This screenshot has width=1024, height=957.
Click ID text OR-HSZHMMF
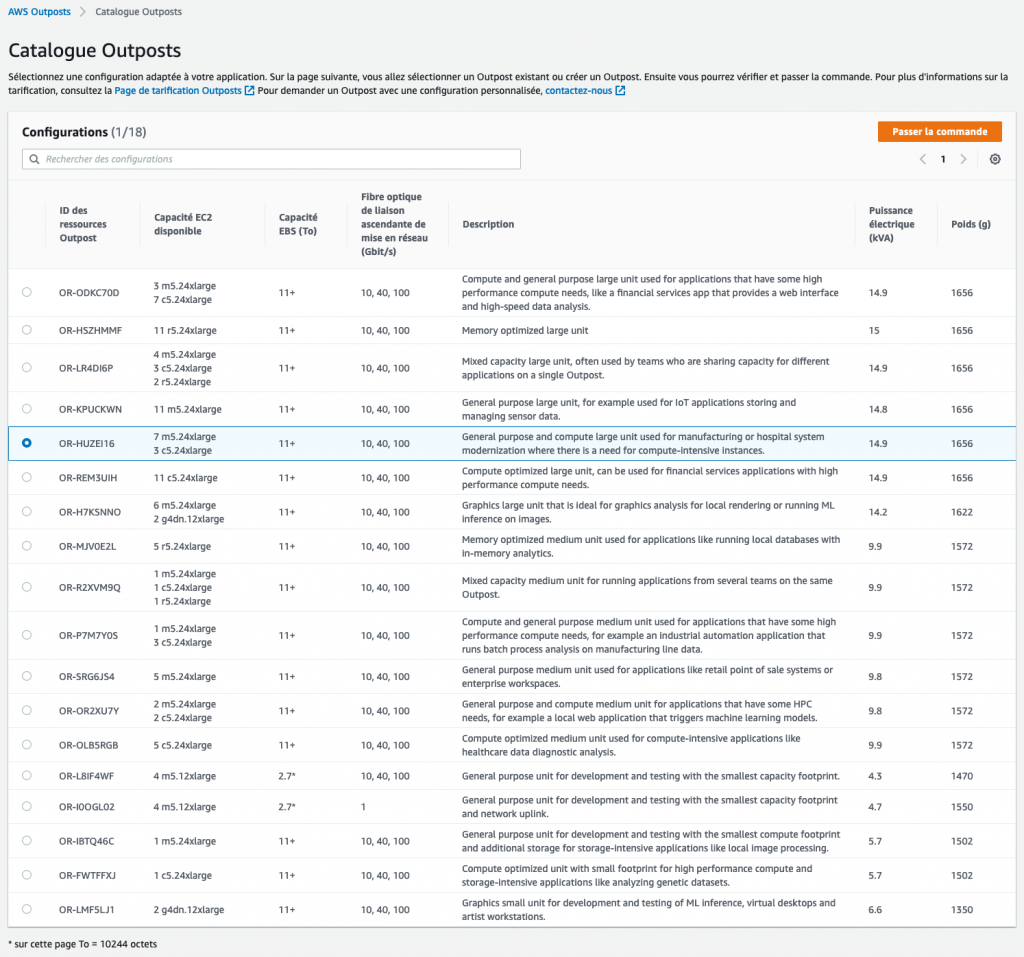pos(90,331)
